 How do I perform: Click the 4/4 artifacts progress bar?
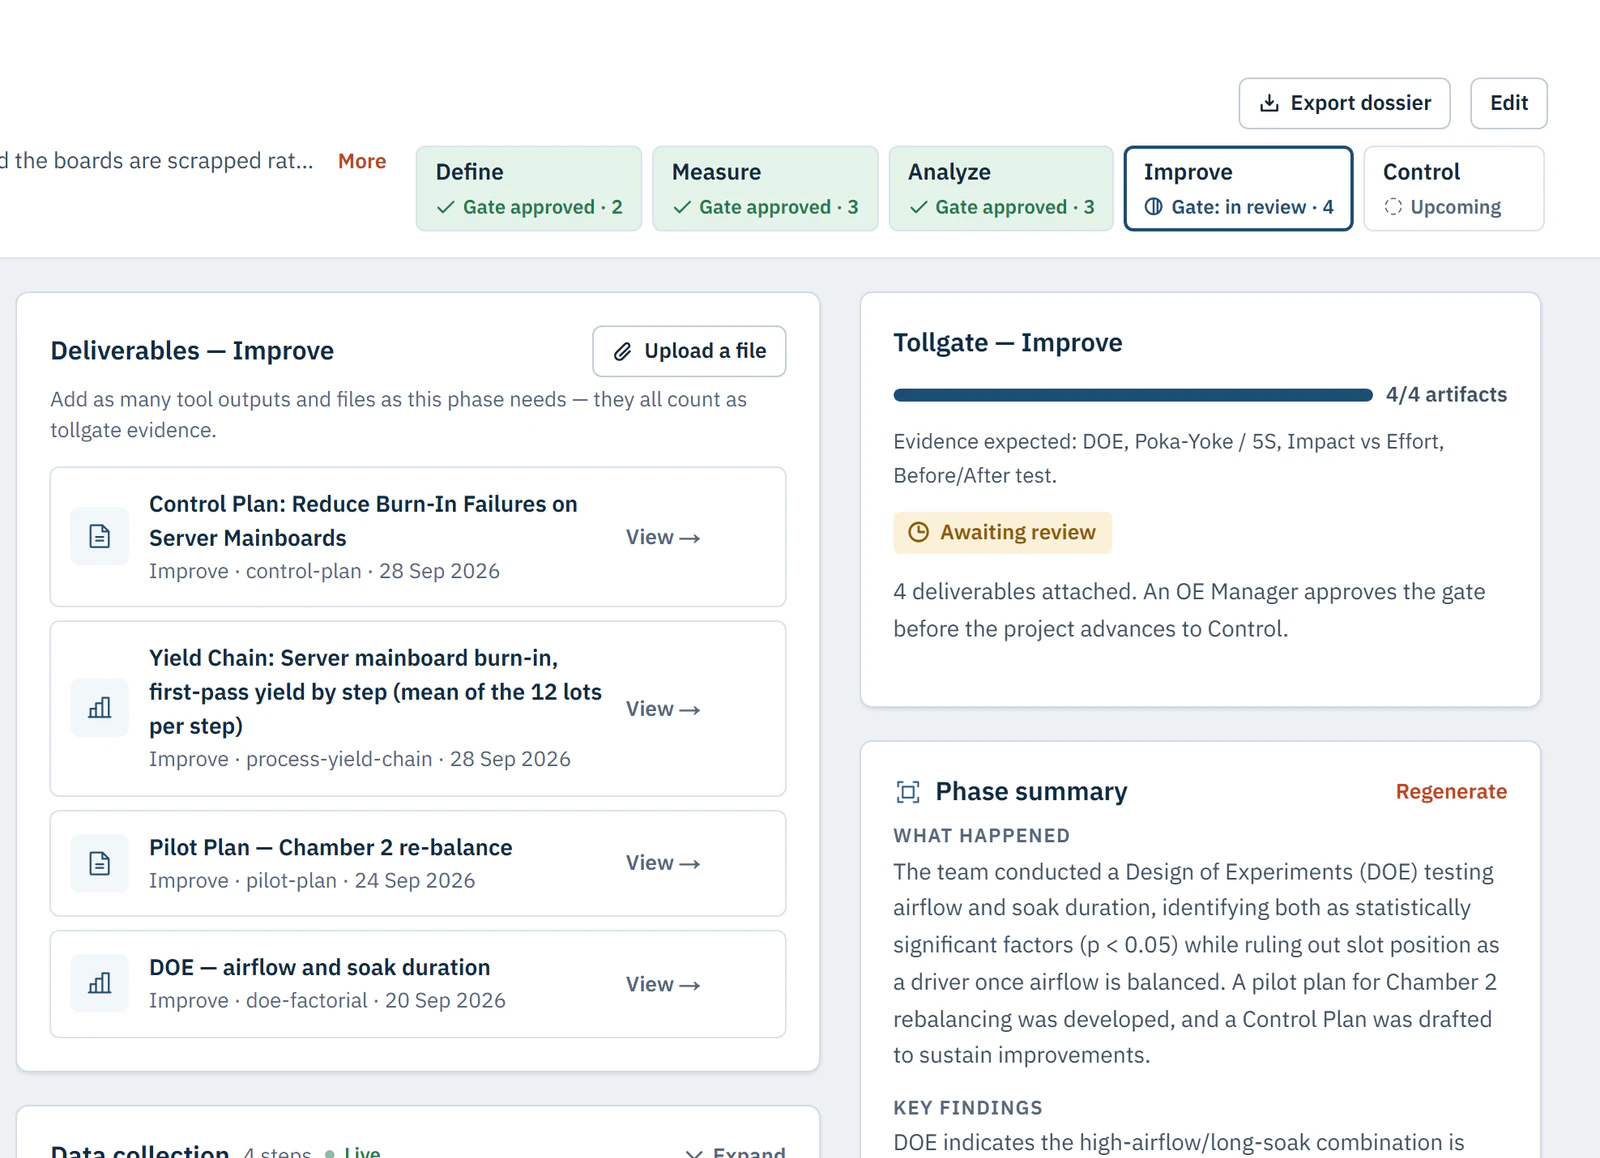(x=1133, y=395)
